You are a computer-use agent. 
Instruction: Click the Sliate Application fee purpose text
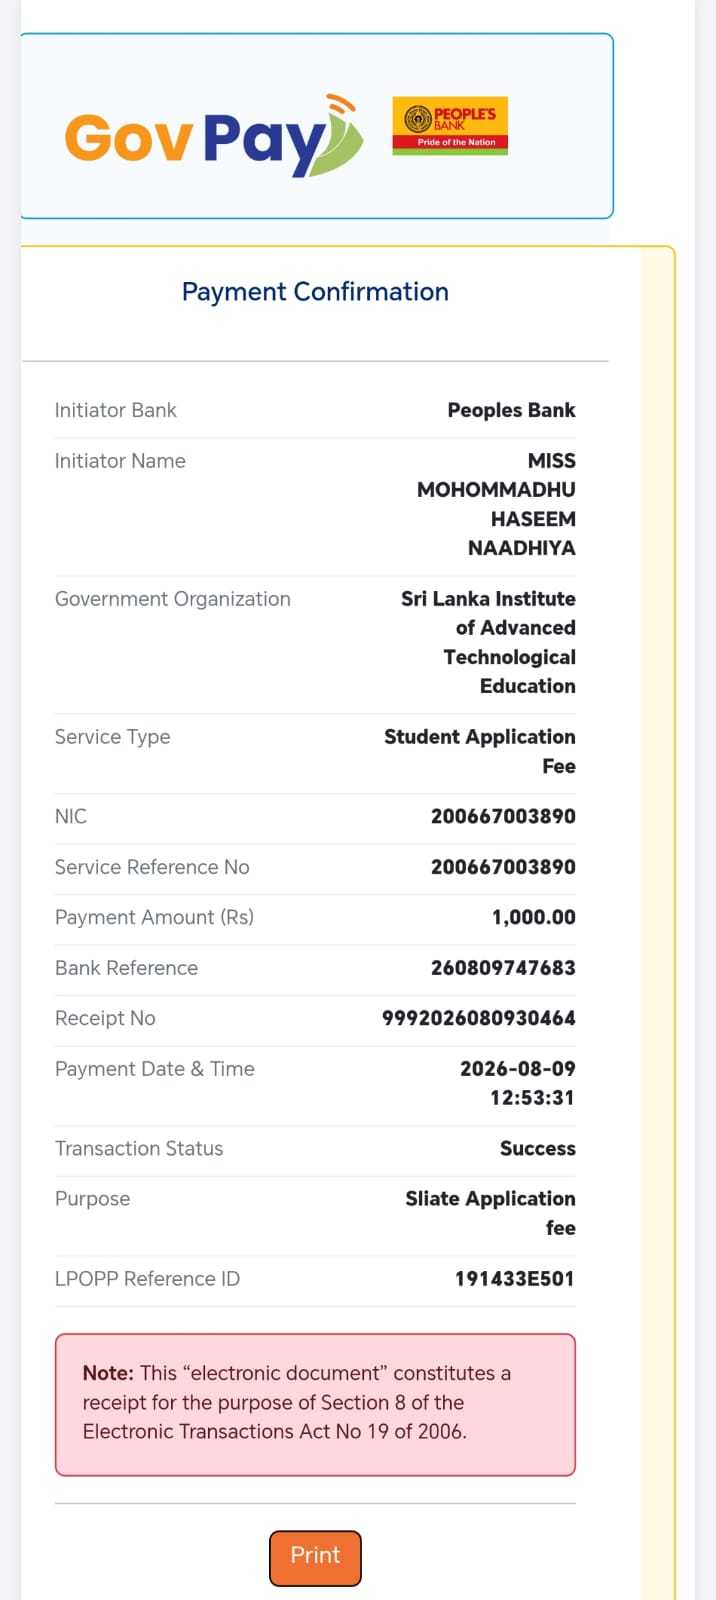pyautogui.click(x=490, y=1213)
